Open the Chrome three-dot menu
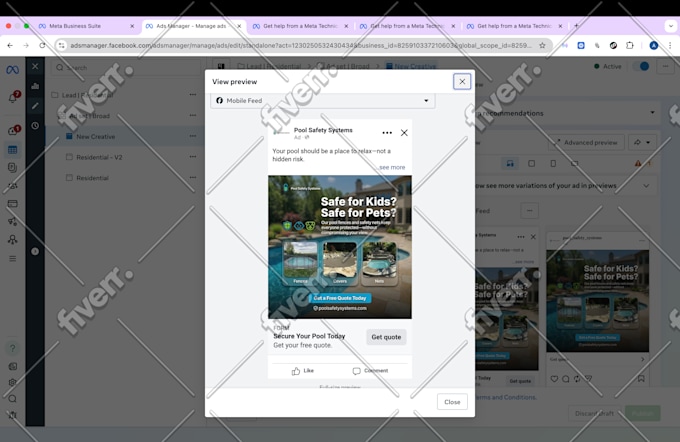680x442 pixels. (670, 46)
